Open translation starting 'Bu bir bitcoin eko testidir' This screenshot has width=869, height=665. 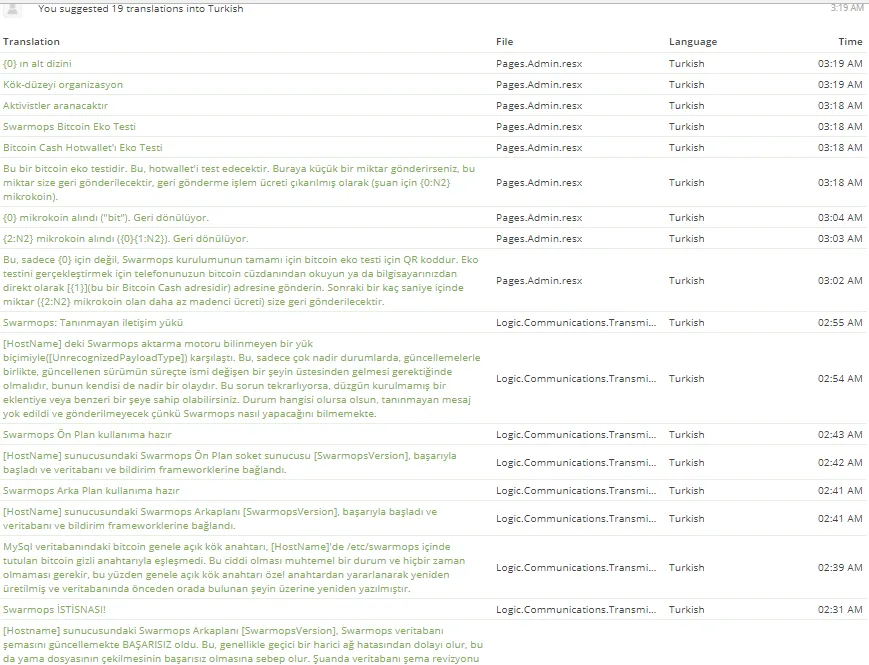(x=239, y=182)
